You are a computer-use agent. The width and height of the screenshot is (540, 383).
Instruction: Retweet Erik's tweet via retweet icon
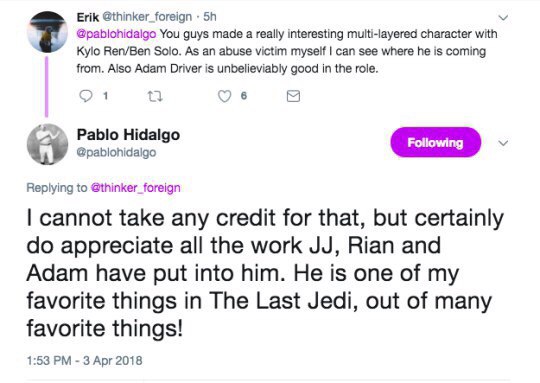pyautogui.click(x=155, y=96)
